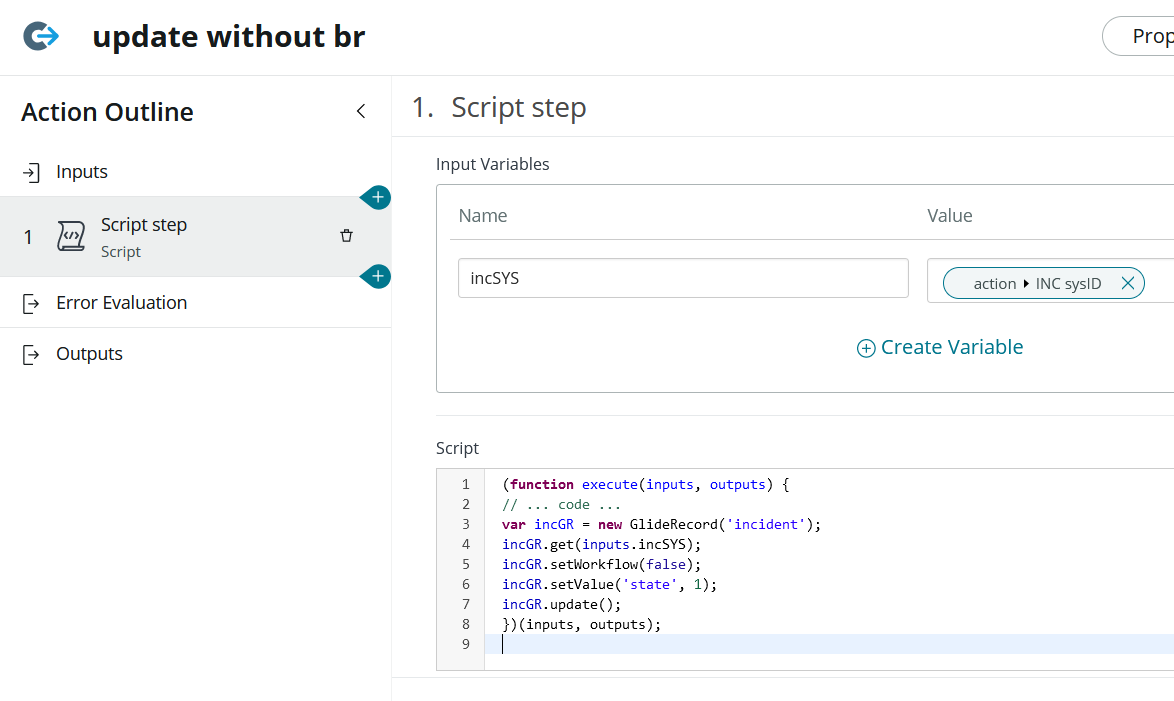Click the incSYS name input field
Screen dimensions: 1174x701
683,278
